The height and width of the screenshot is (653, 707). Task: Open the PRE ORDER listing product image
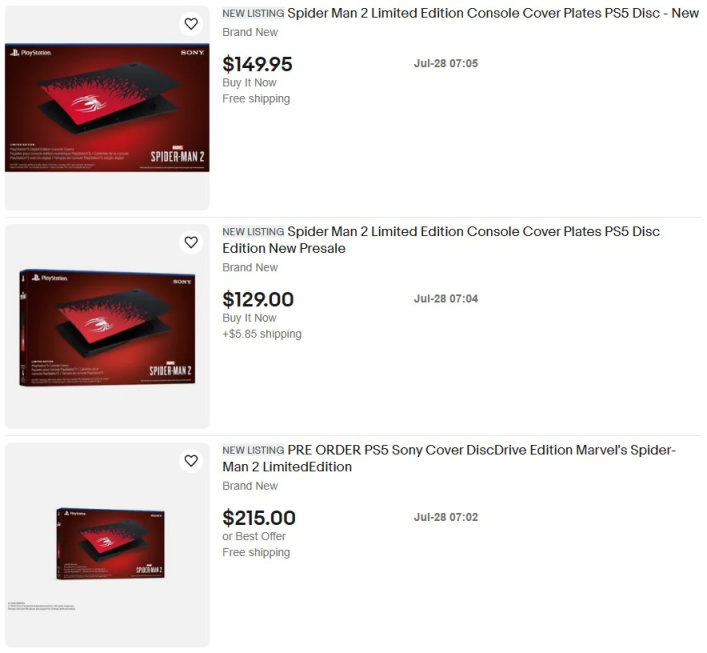(x=110, y=543)
